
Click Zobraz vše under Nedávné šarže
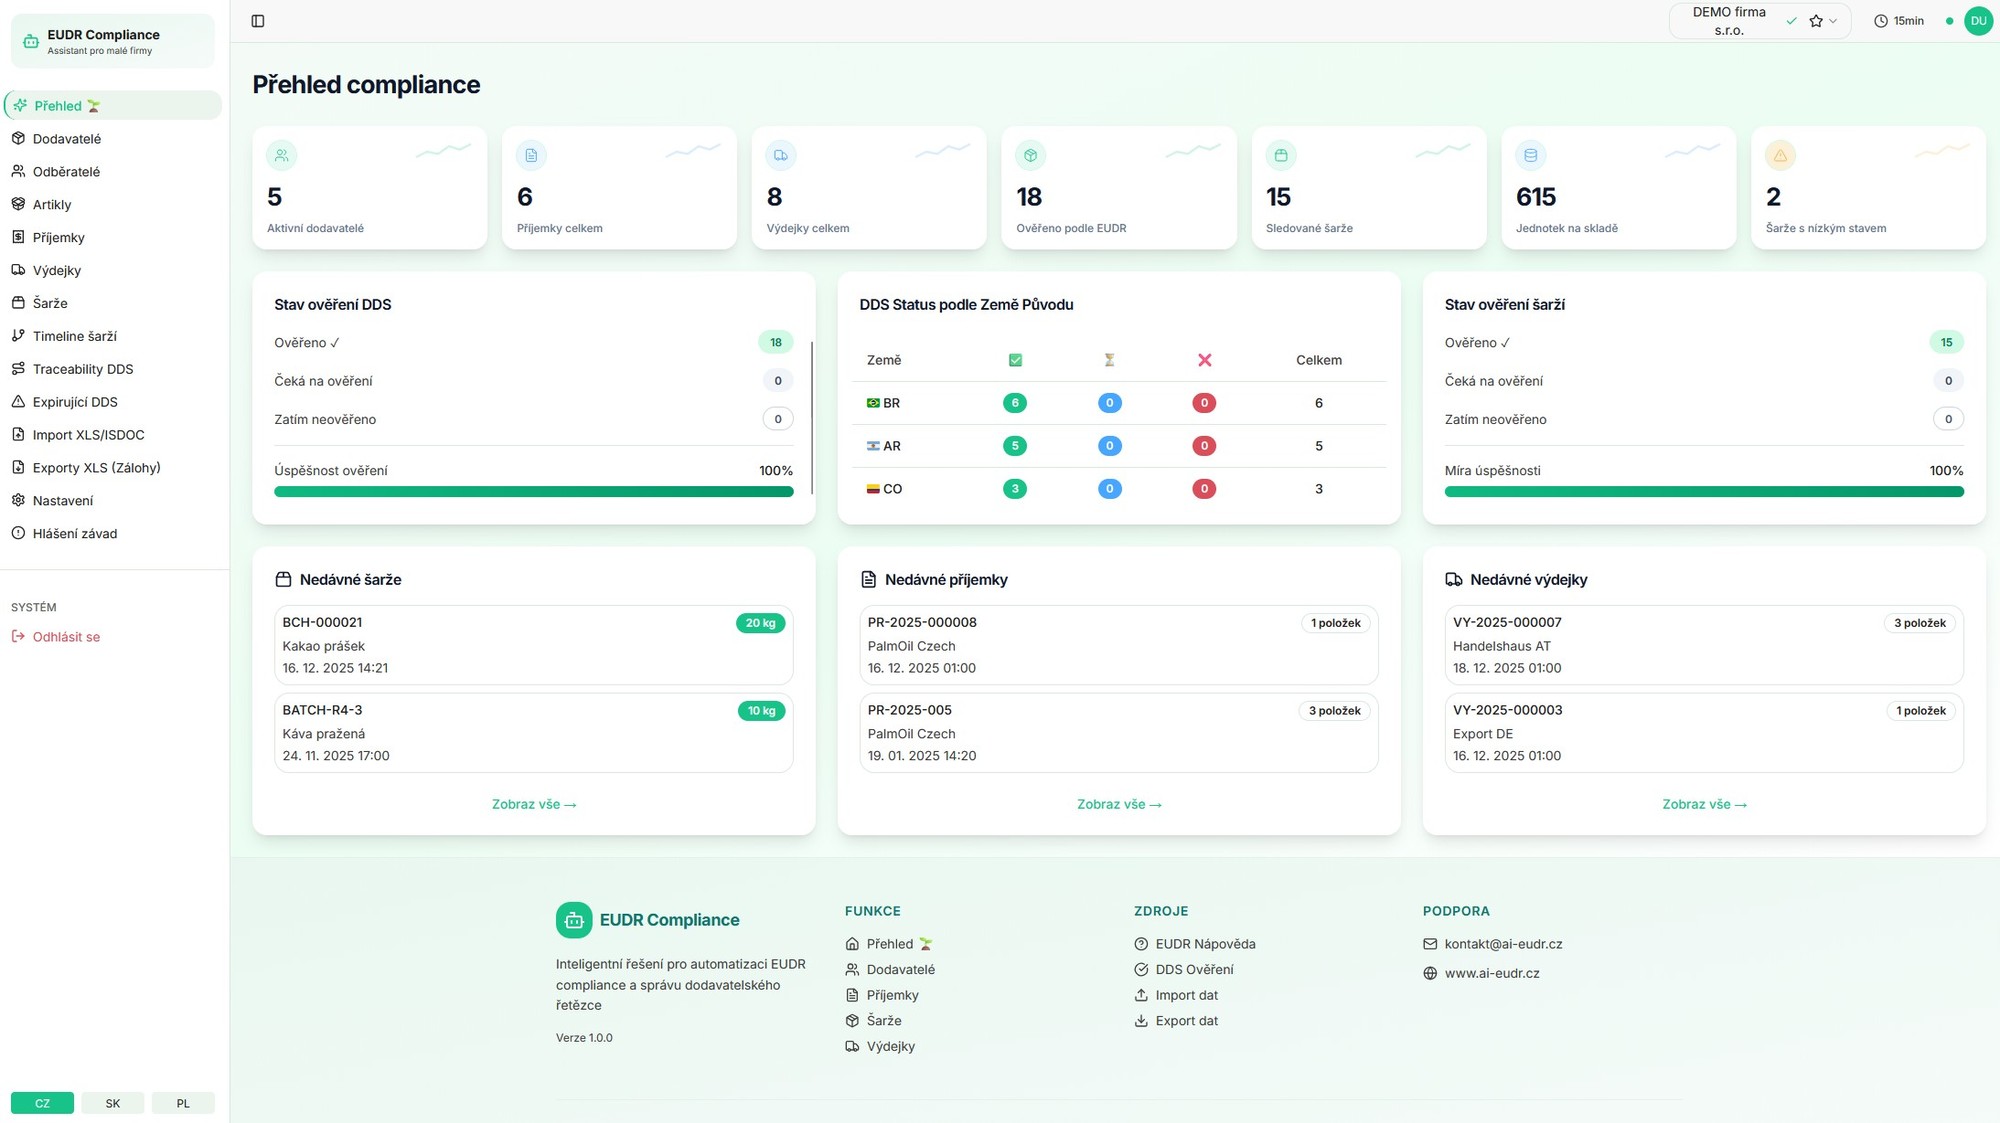pyautogui.click(x=533, y=804)
